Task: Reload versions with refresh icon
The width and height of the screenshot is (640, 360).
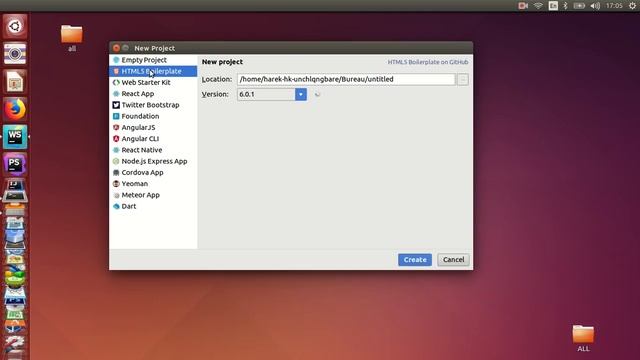Action: 317,94
